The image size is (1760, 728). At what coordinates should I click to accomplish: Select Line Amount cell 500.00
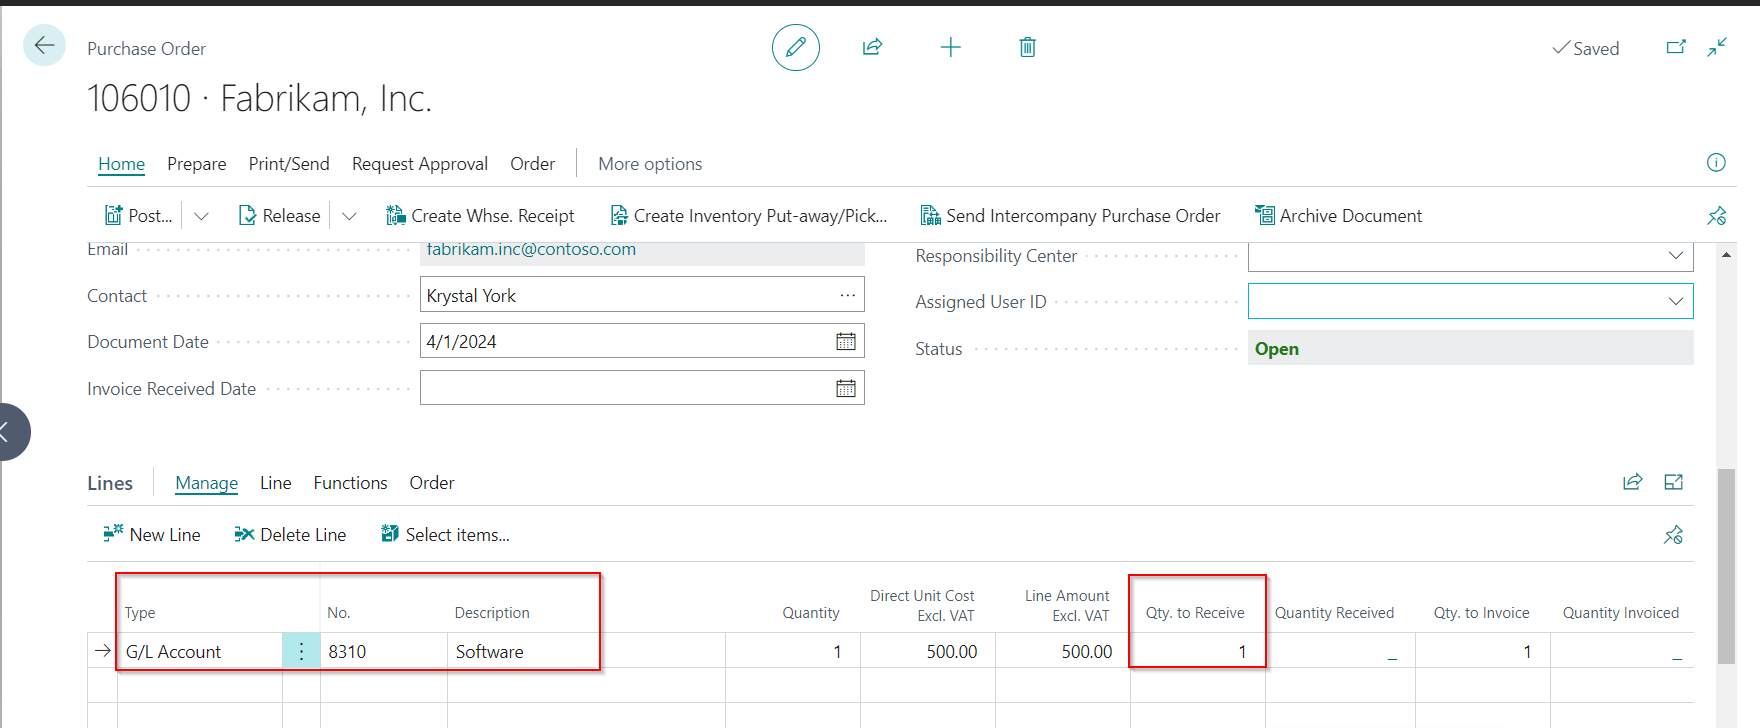1062,651
